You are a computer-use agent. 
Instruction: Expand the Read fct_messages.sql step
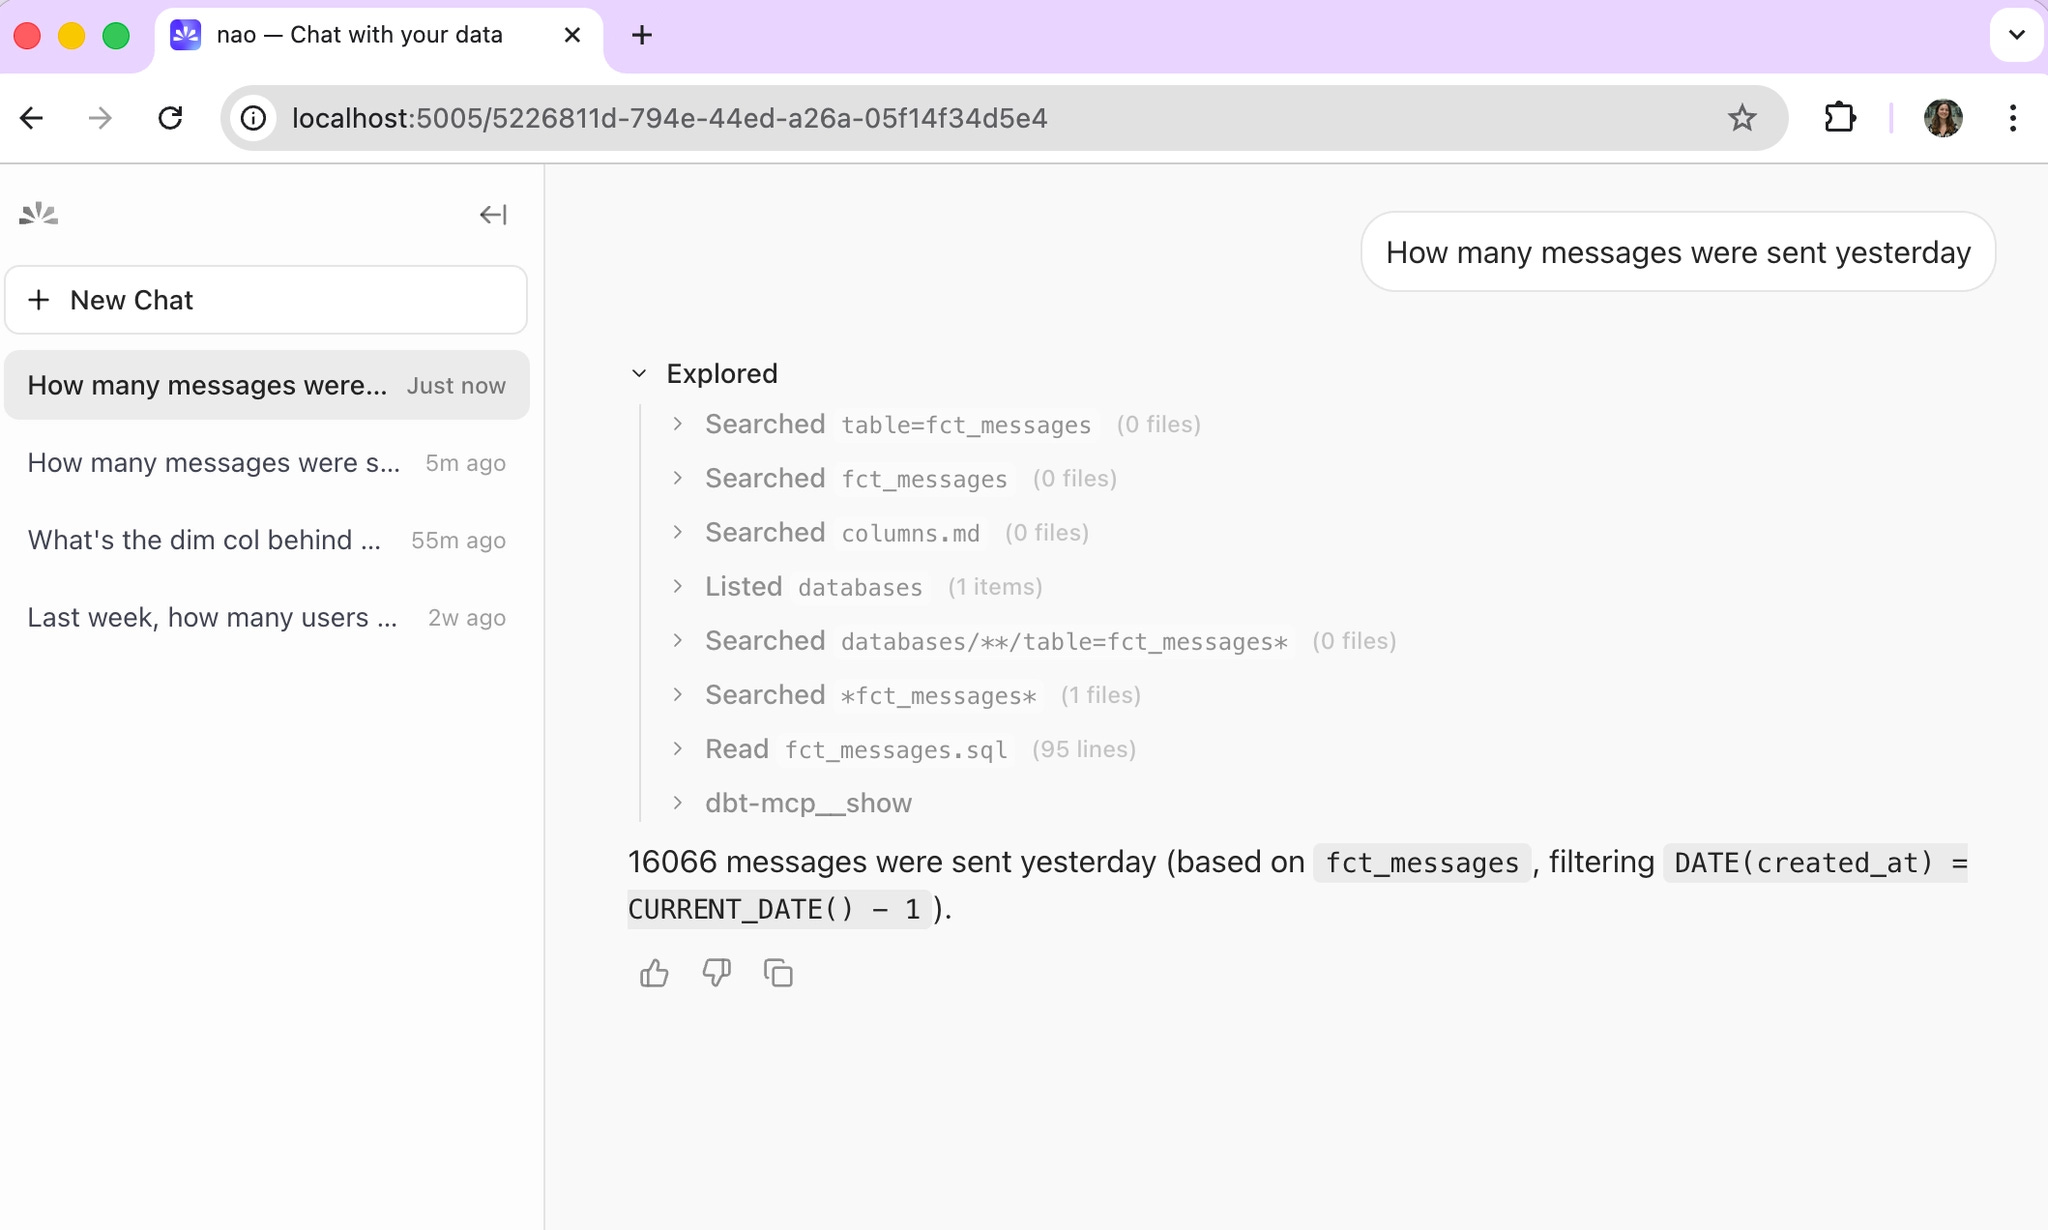[x=678, y=748]
